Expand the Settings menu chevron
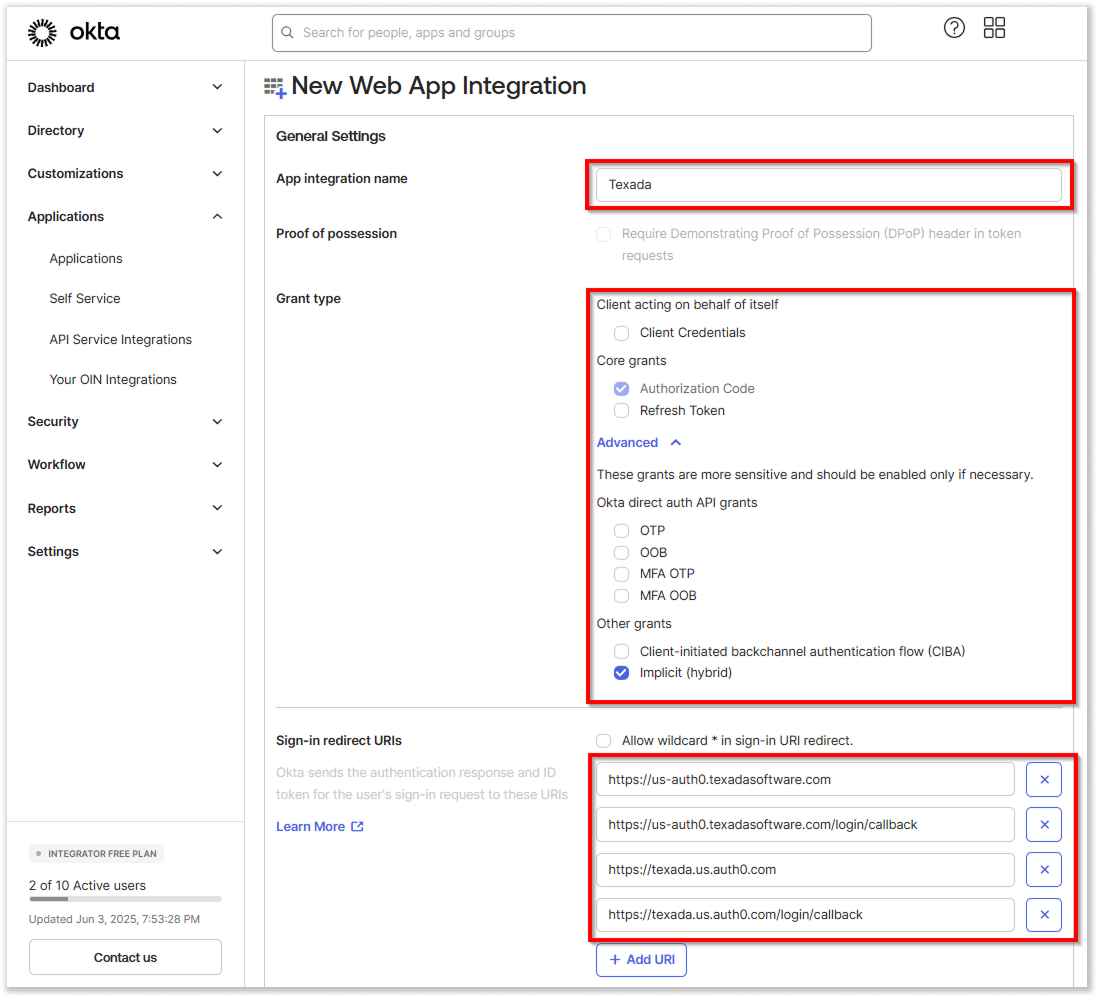The width and height of the screenshot is (1098, 998). point(217,552)
